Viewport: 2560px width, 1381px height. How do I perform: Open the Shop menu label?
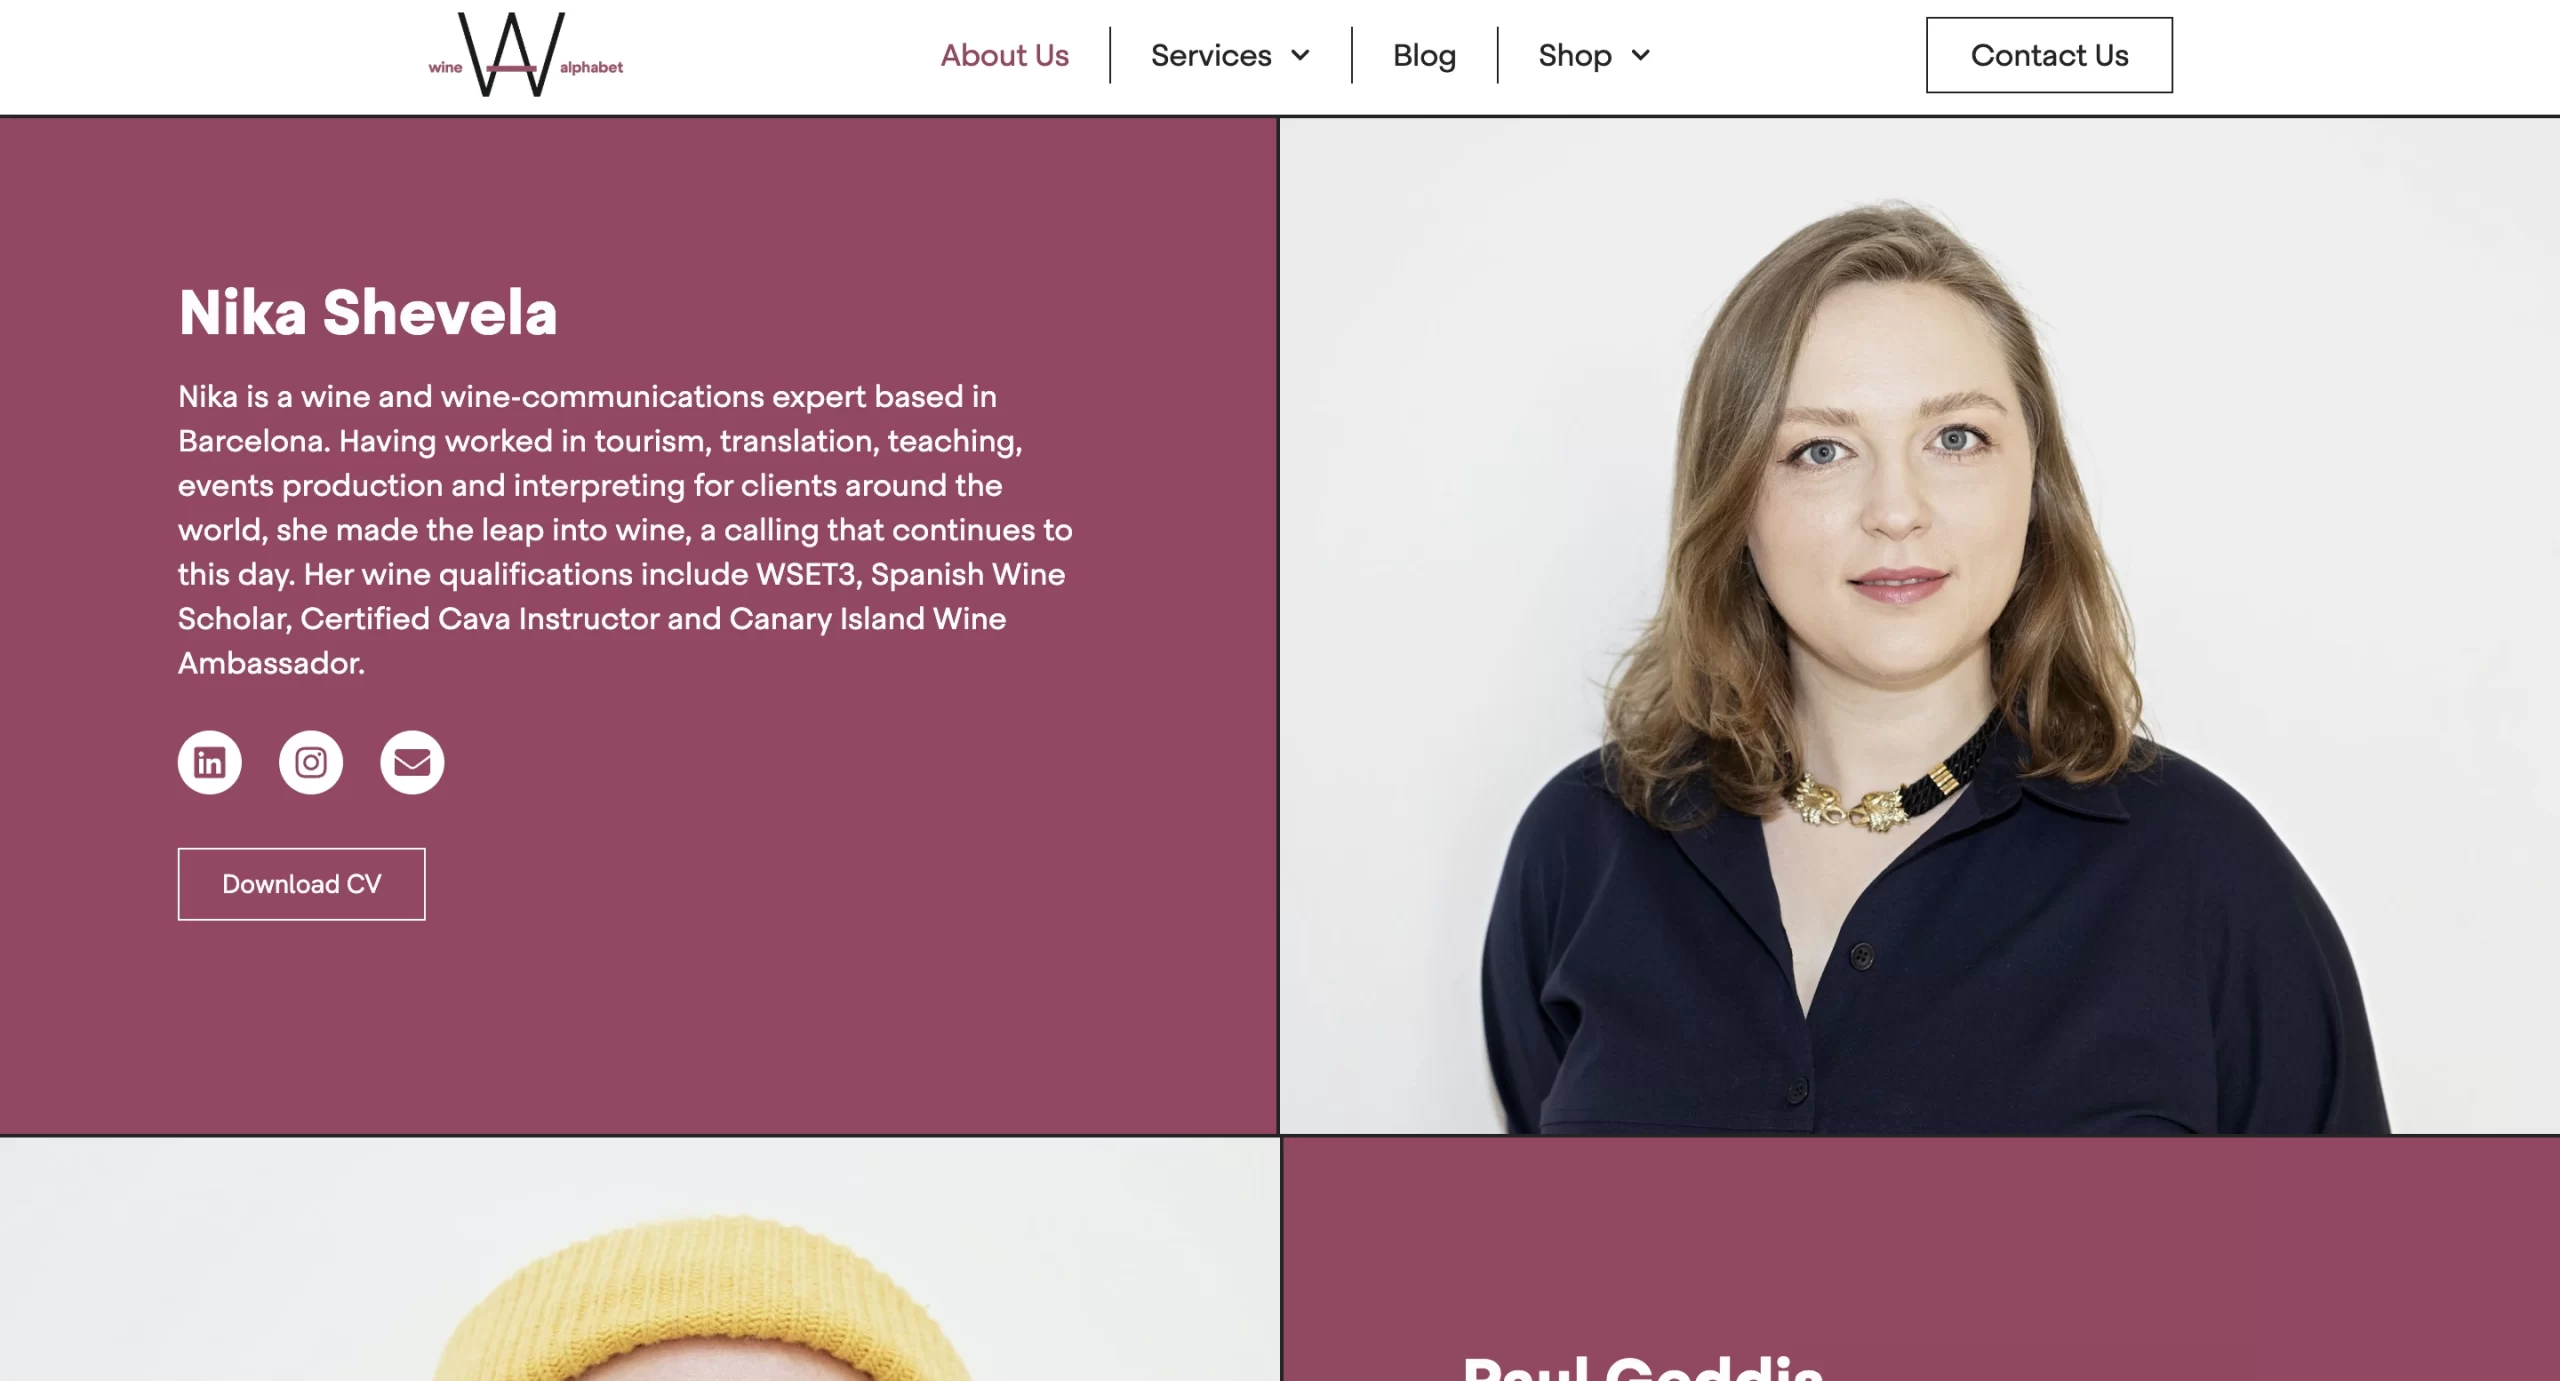[x=1575, y=55]
